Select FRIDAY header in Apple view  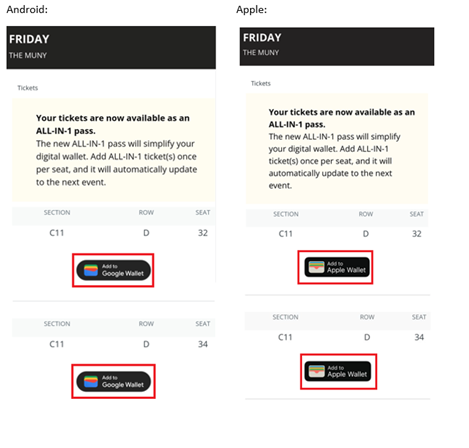tap(262, 38)
